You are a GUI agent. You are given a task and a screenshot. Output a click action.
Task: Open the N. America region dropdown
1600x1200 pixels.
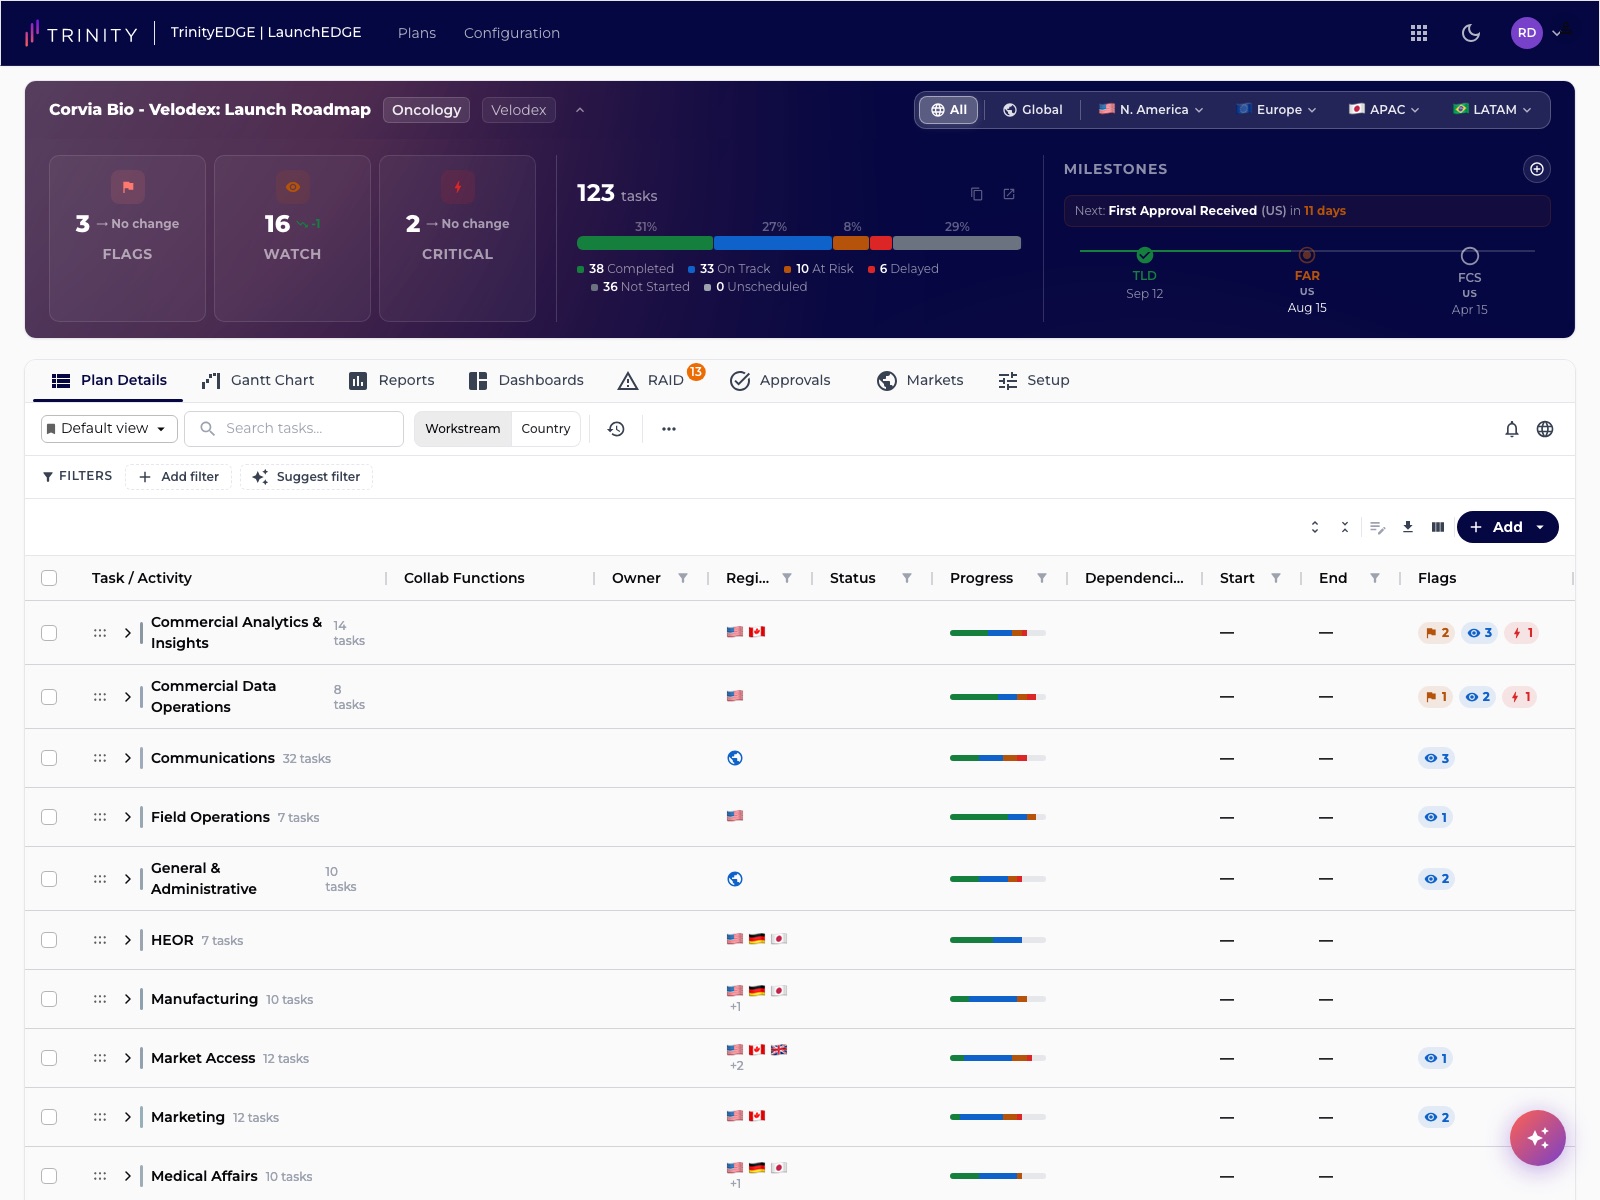point(1151,110)
